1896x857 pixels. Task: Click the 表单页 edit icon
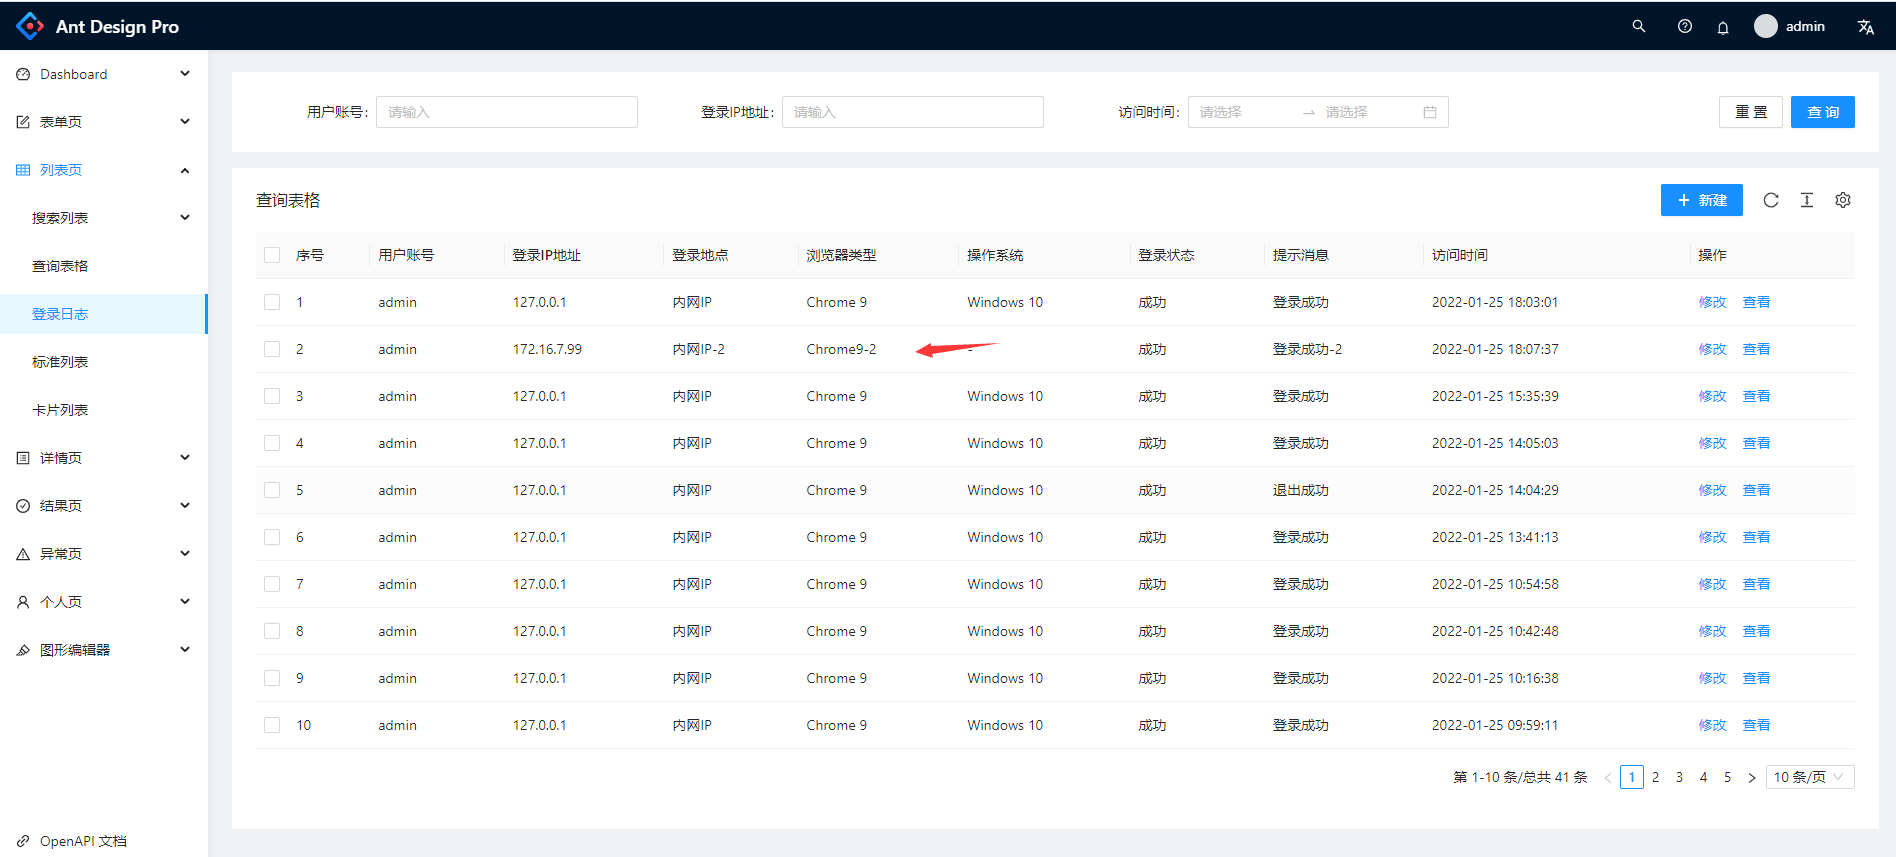click(23, 122)
